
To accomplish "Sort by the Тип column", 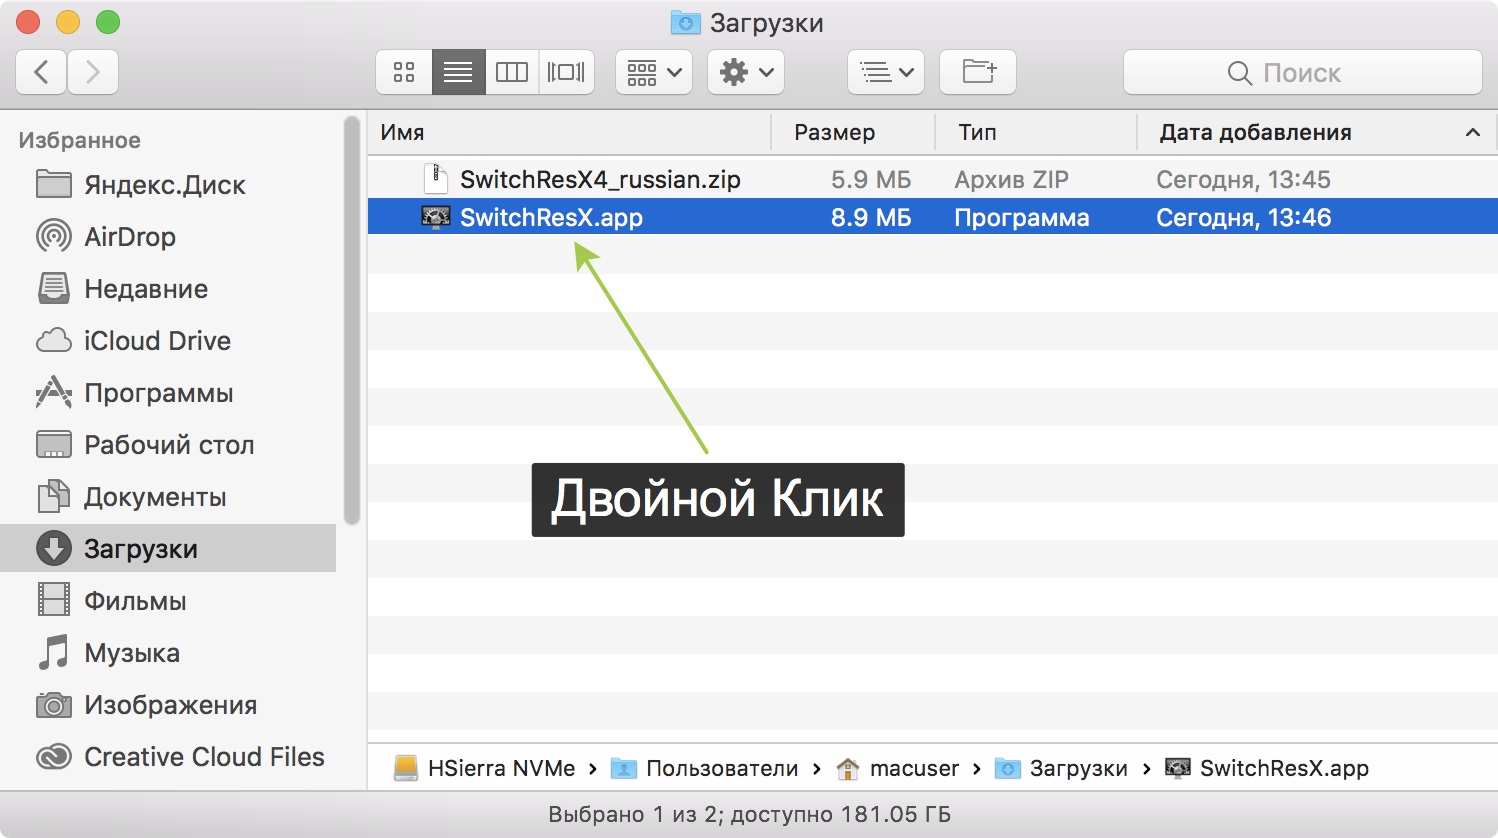I will tap(1036, 132).
